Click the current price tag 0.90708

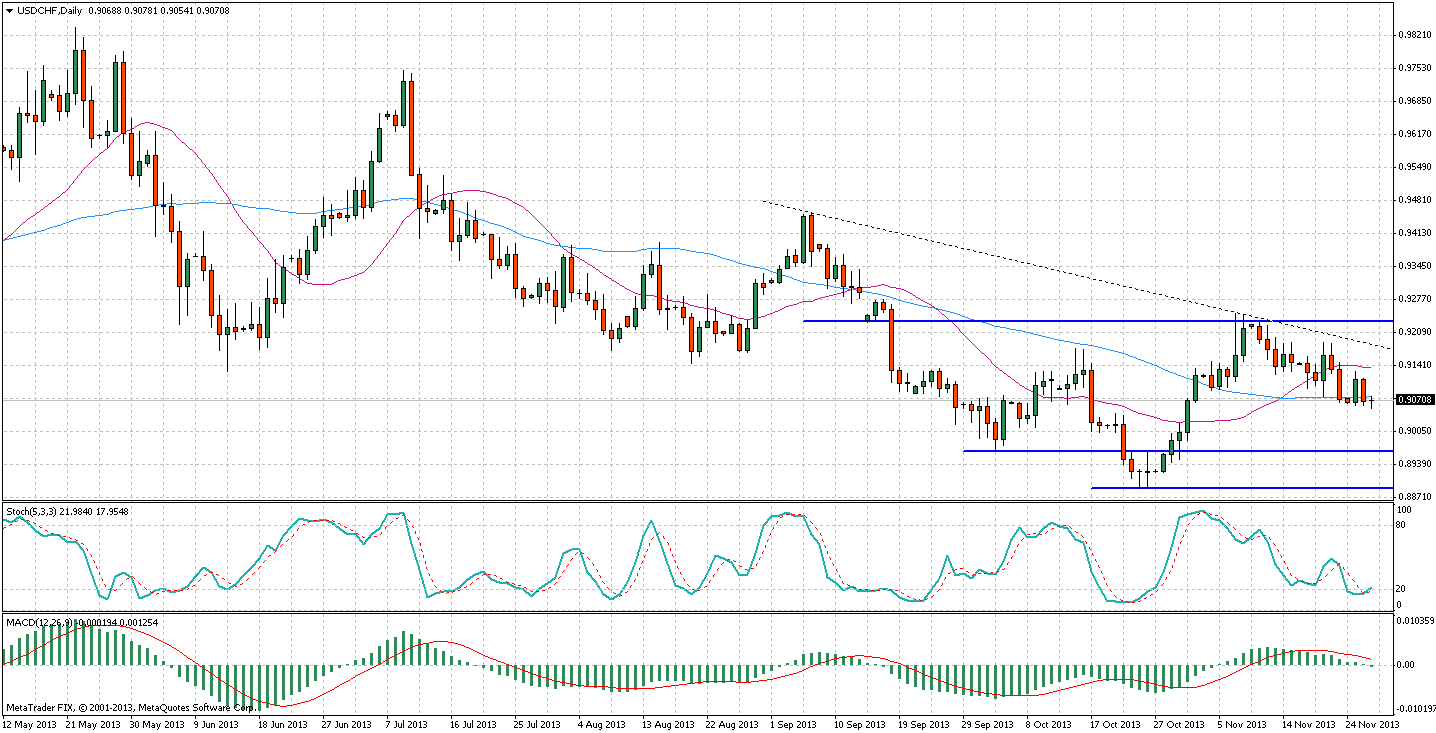coord(1415,400)
